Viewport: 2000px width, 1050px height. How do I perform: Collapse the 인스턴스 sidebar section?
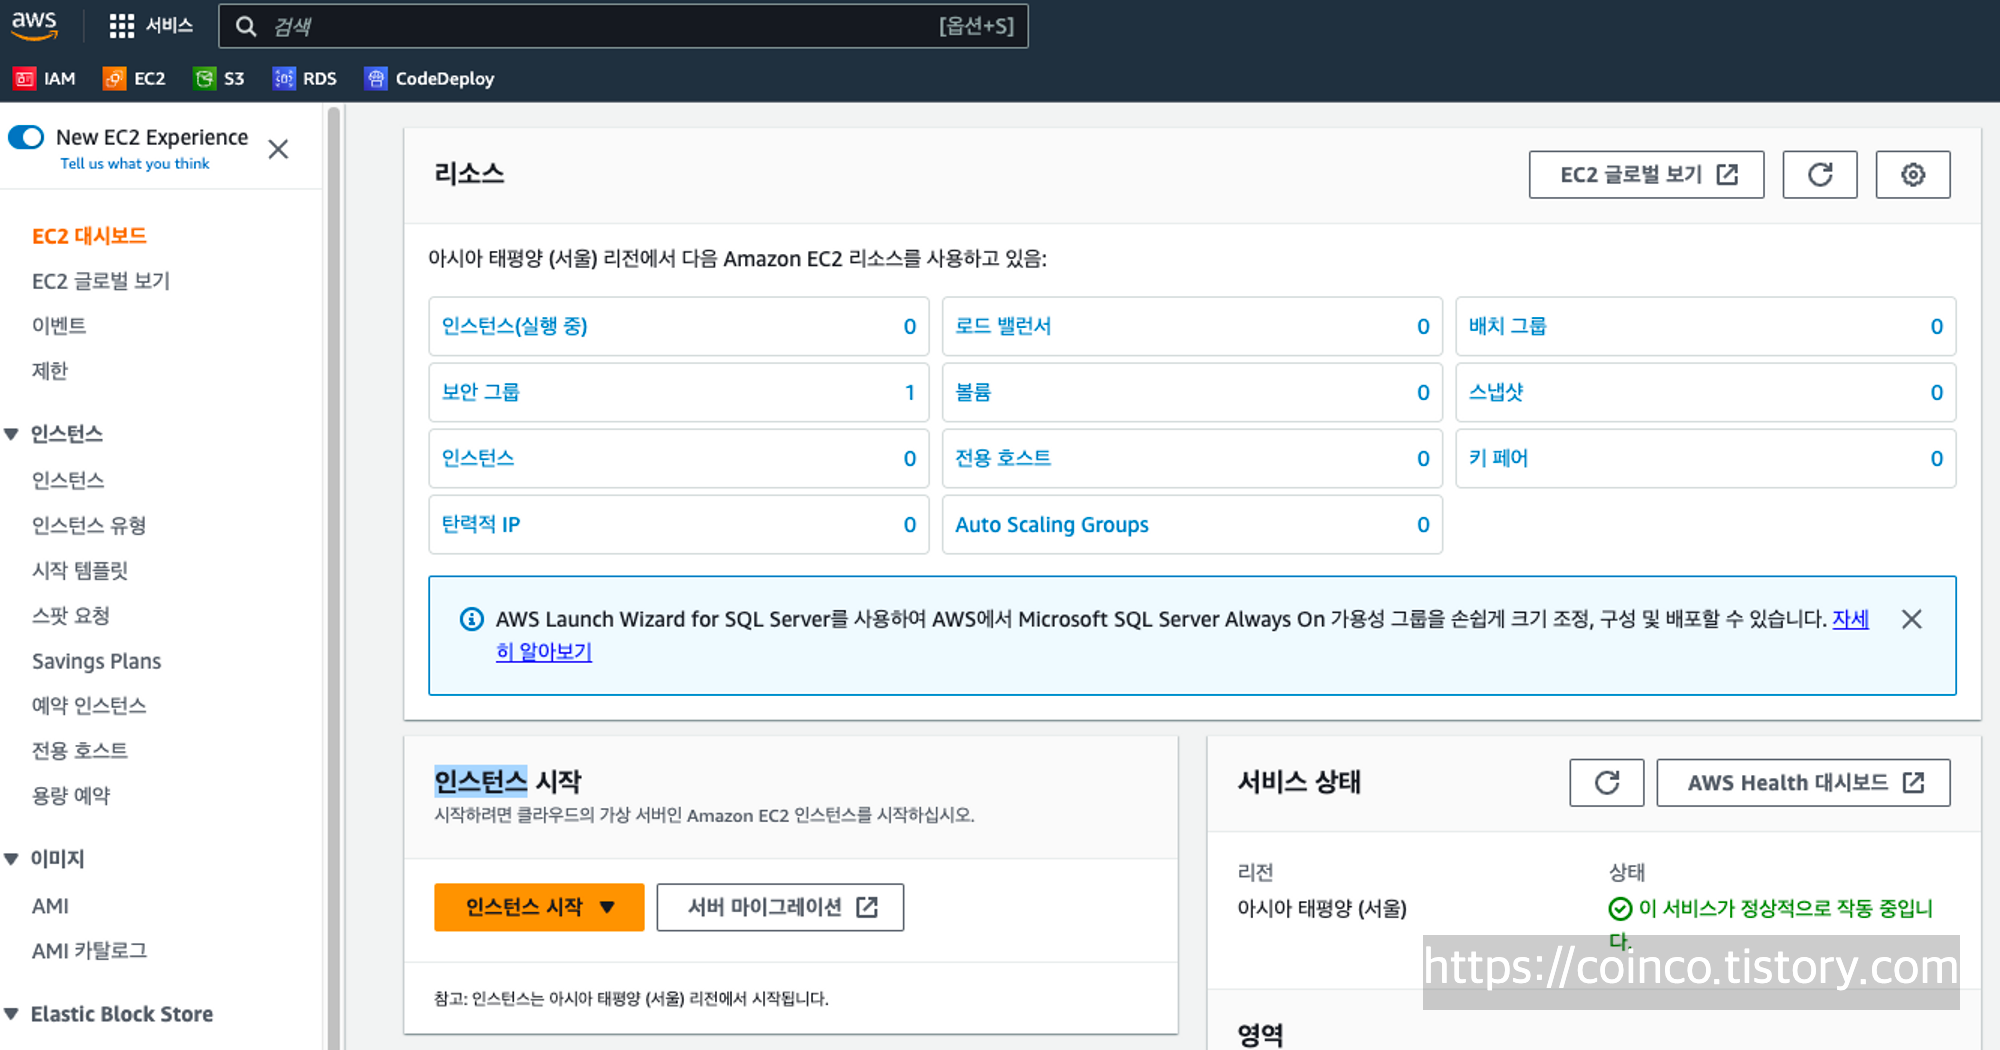click(x=12, y=434)
